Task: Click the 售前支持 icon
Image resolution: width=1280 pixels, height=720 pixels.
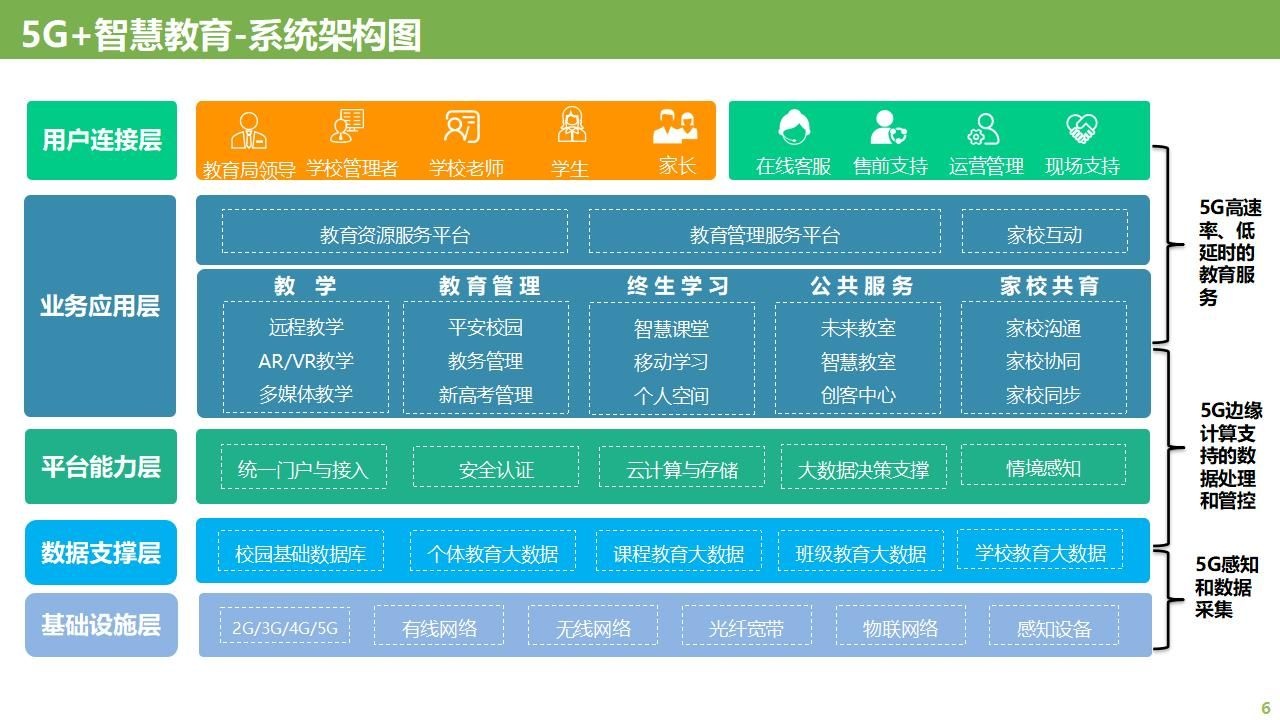Action: coord(889,128)
